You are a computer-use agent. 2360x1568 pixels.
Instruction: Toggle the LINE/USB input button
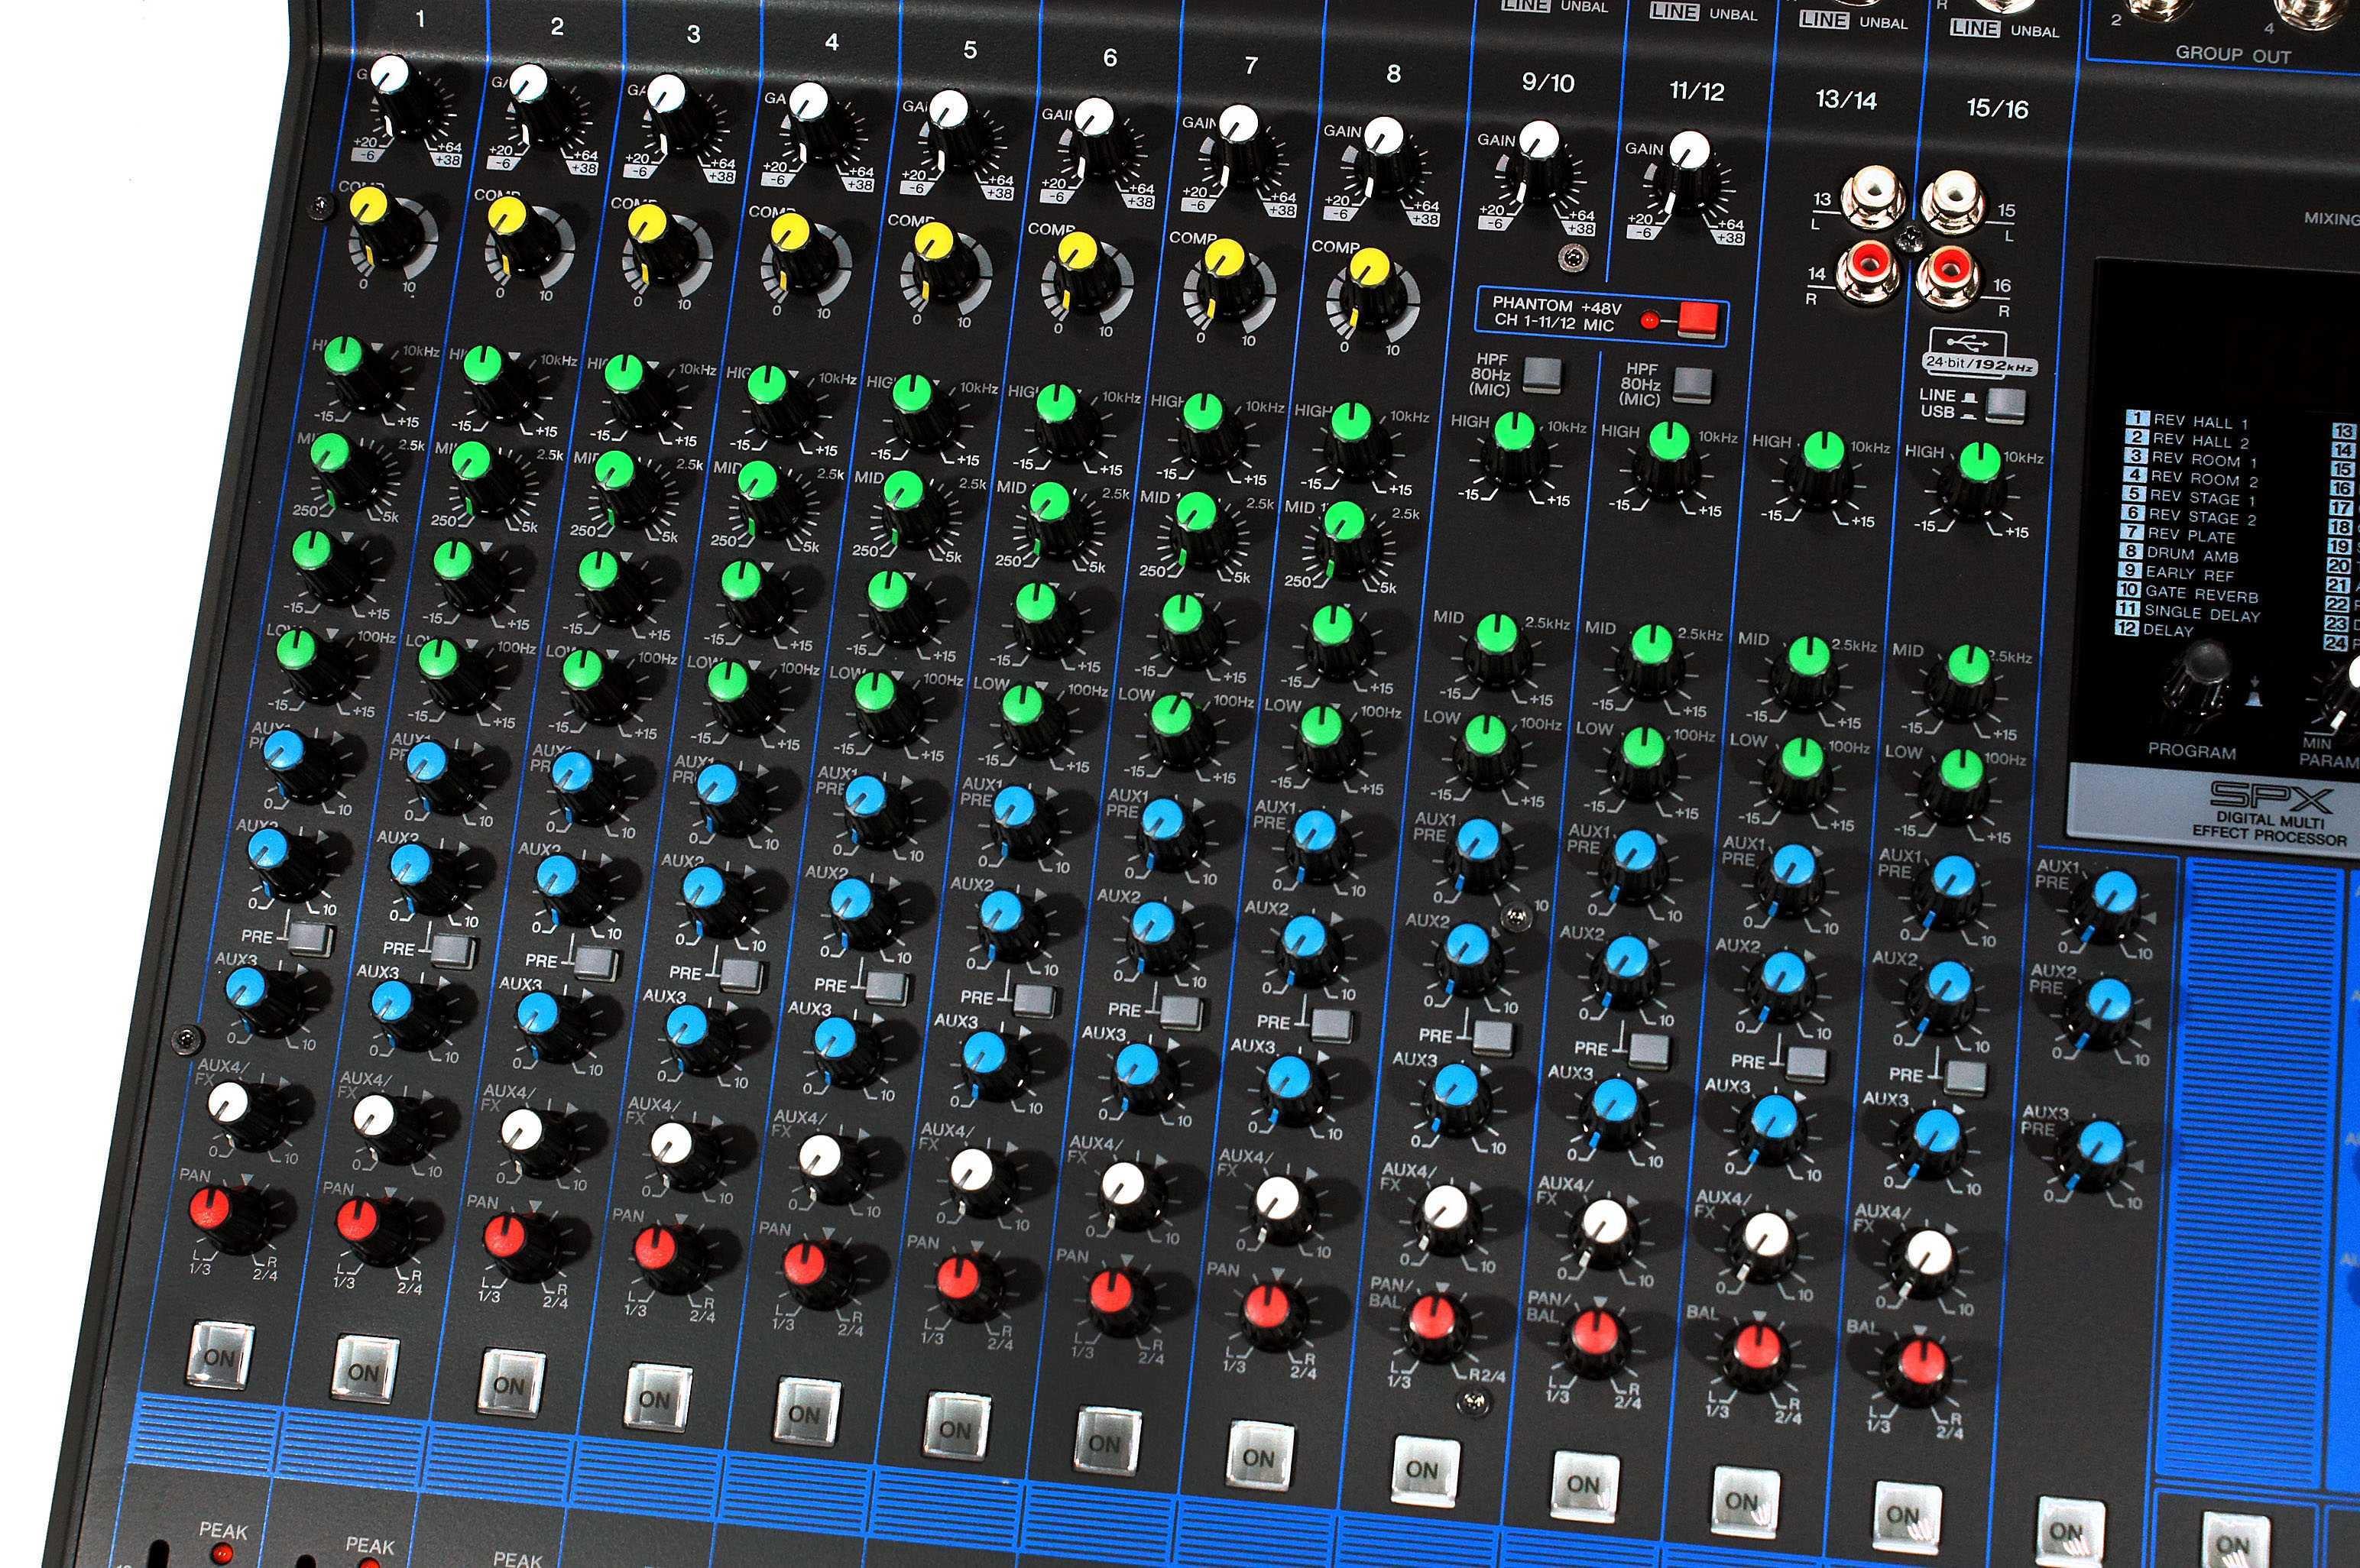[x=2005, y=404]
